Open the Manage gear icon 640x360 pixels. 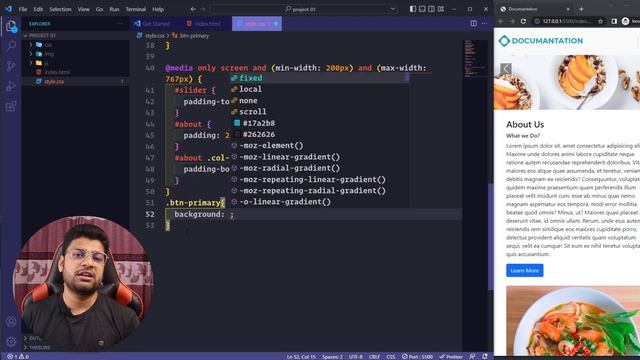point(11,341)
